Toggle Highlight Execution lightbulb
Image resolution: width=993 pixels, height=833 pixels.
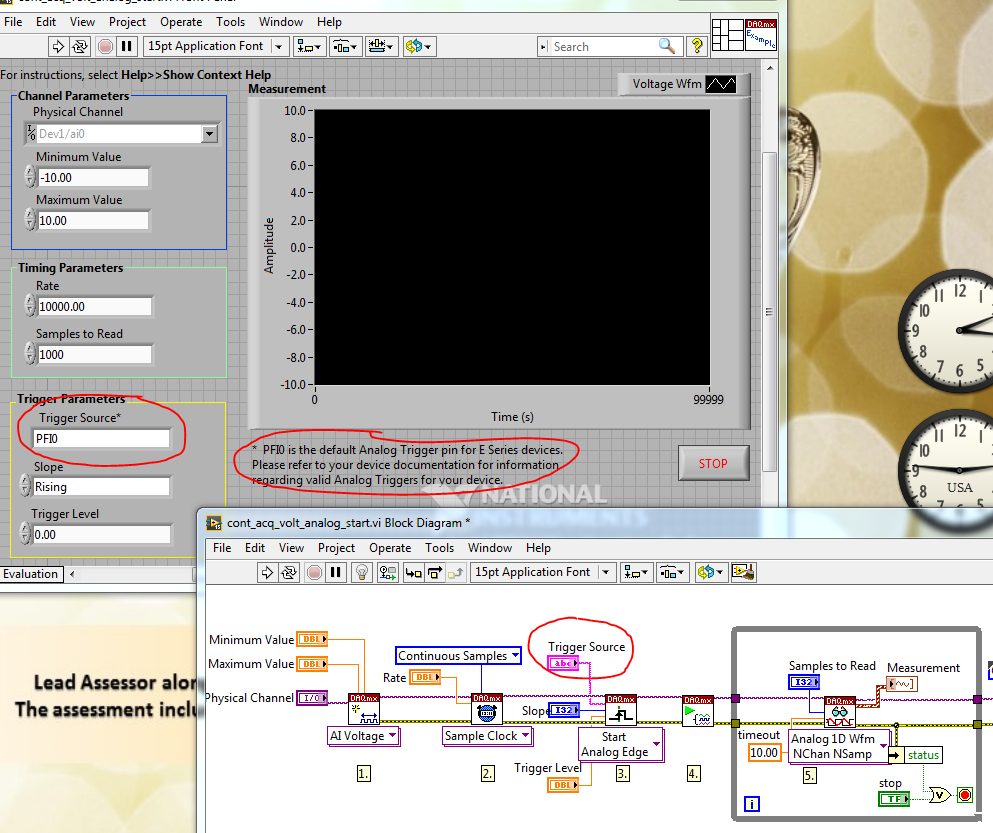[x=362, y=573]
